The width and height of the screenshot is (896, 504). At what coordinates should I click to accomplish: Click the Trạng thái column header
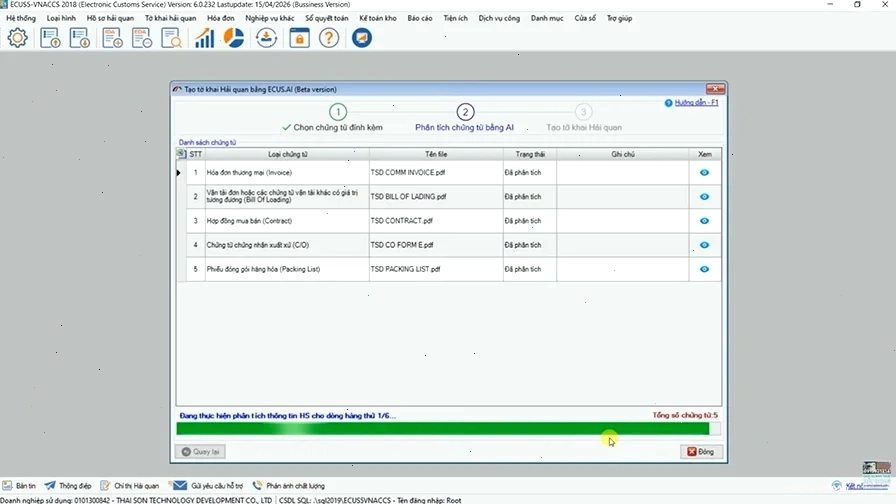tap(530, 154)
